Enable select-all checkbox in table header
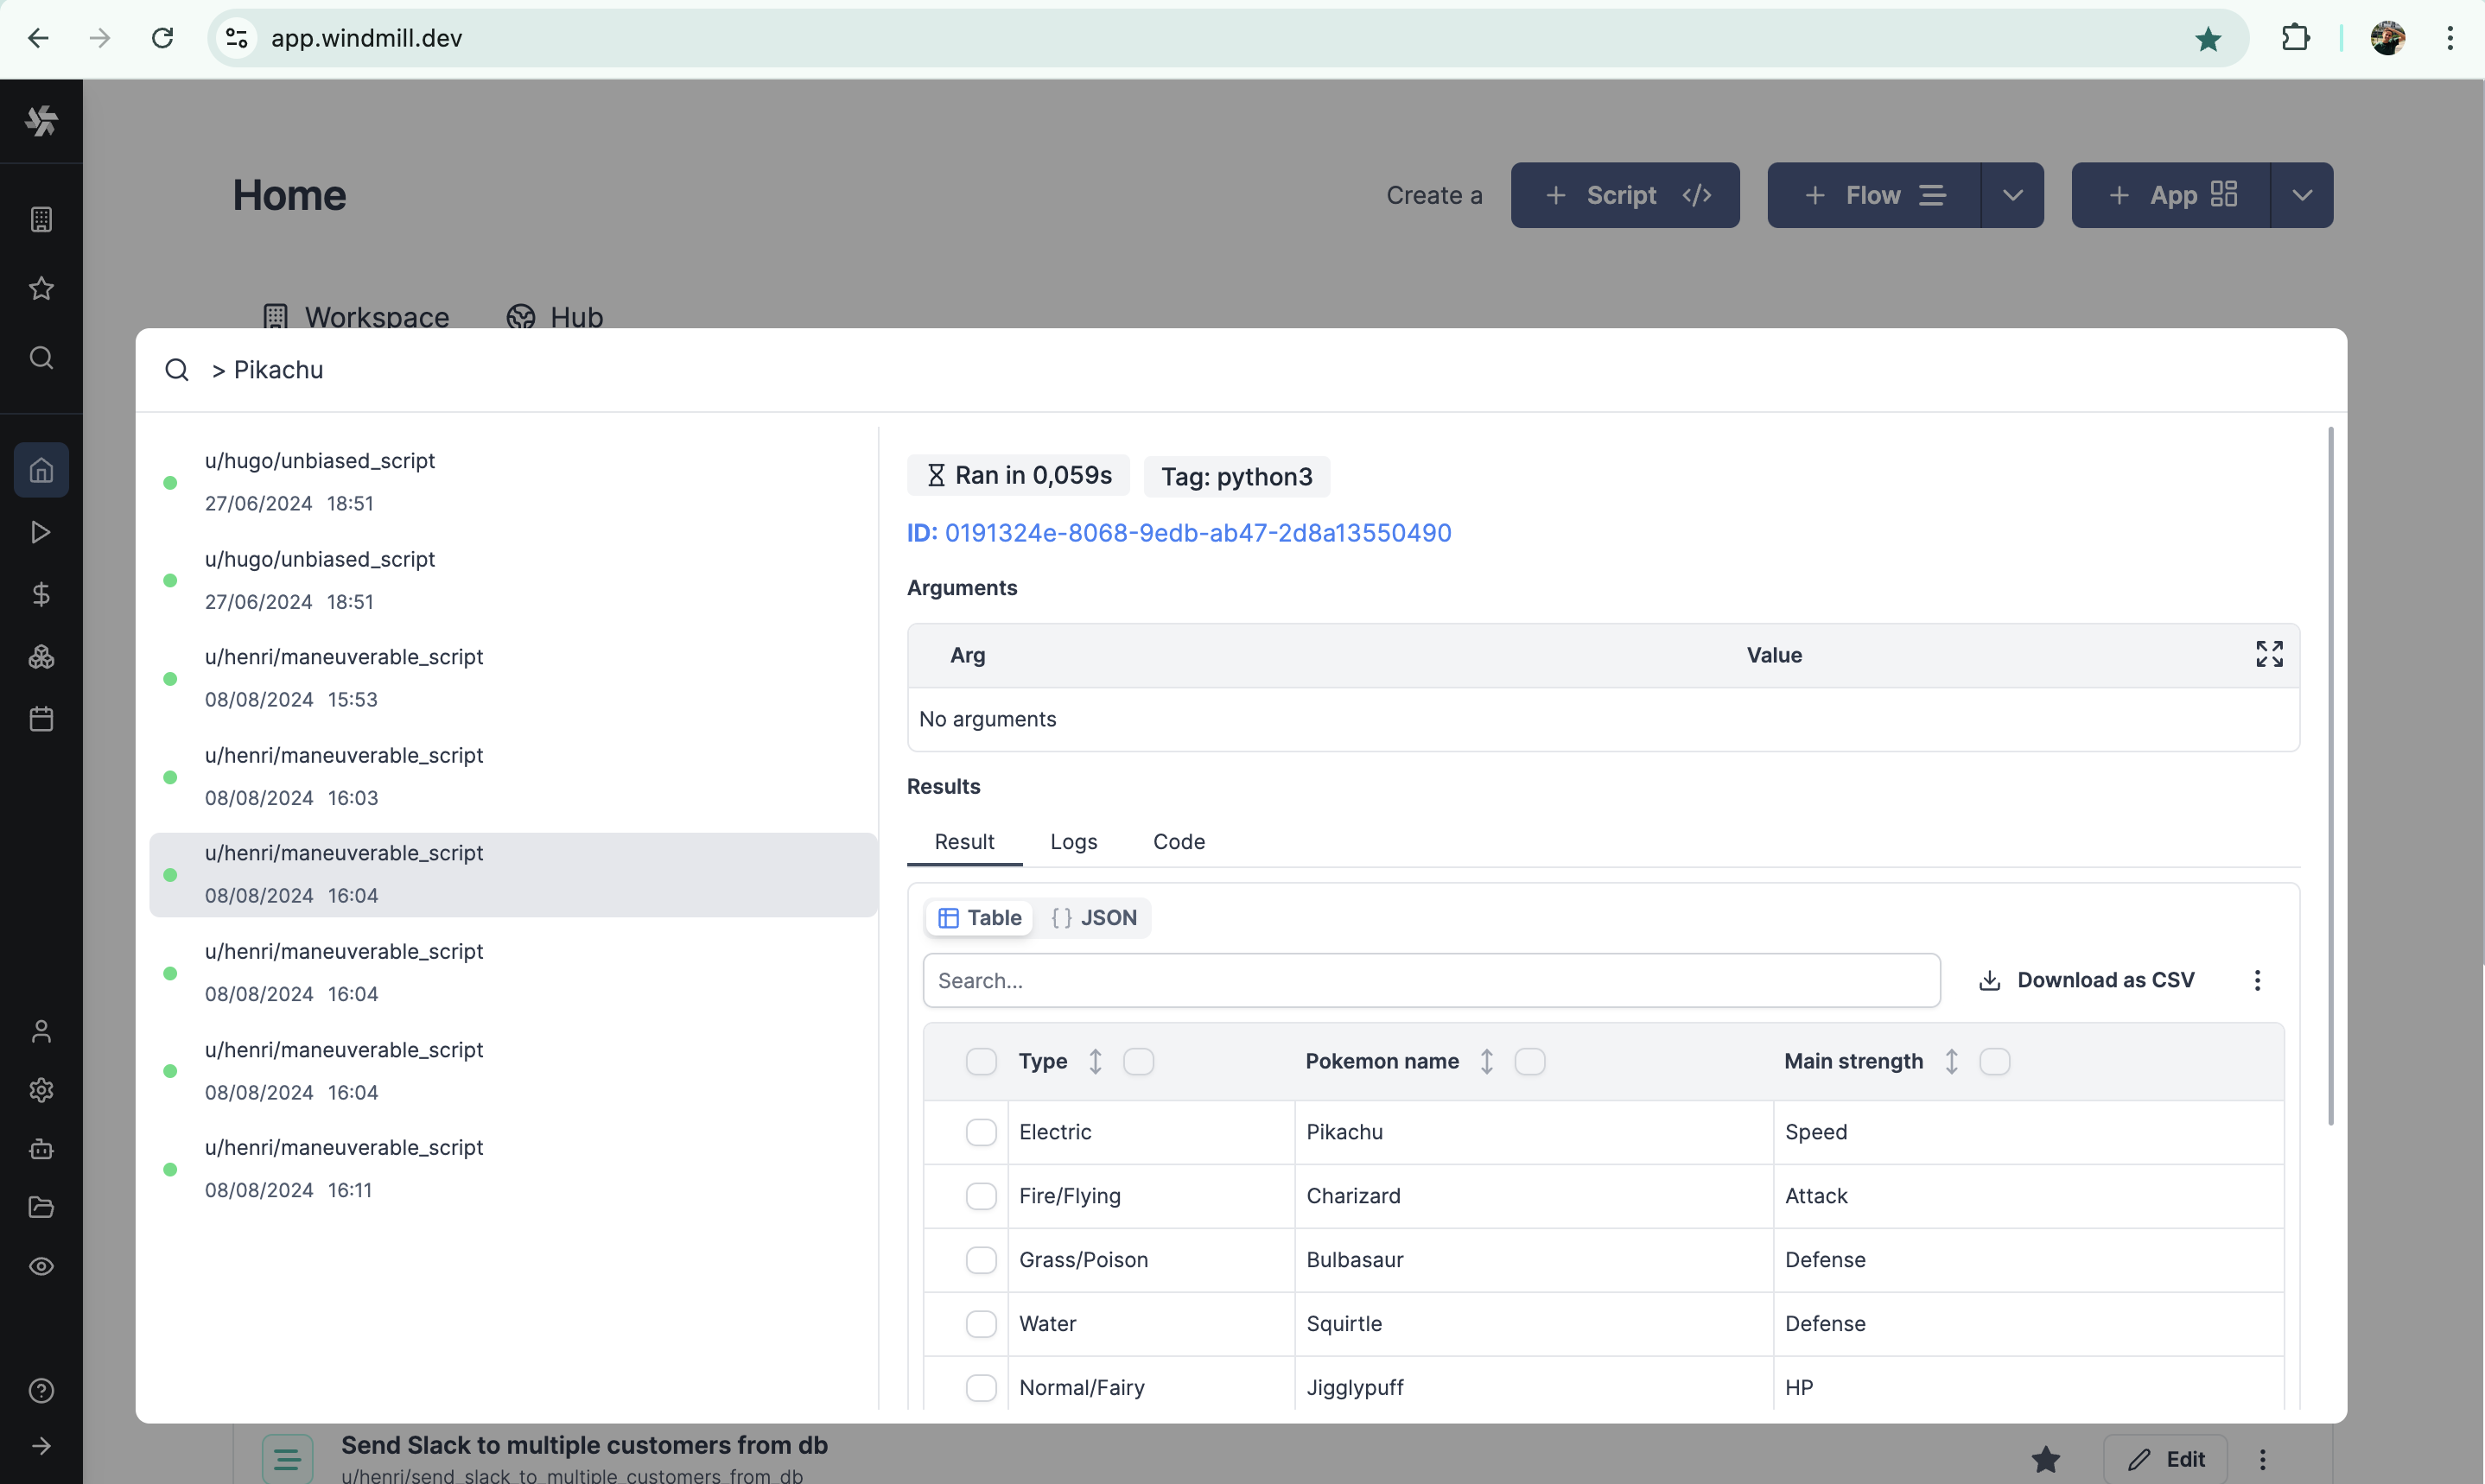Viewport: 2485px width, 1484px height. pos(982,1060)
